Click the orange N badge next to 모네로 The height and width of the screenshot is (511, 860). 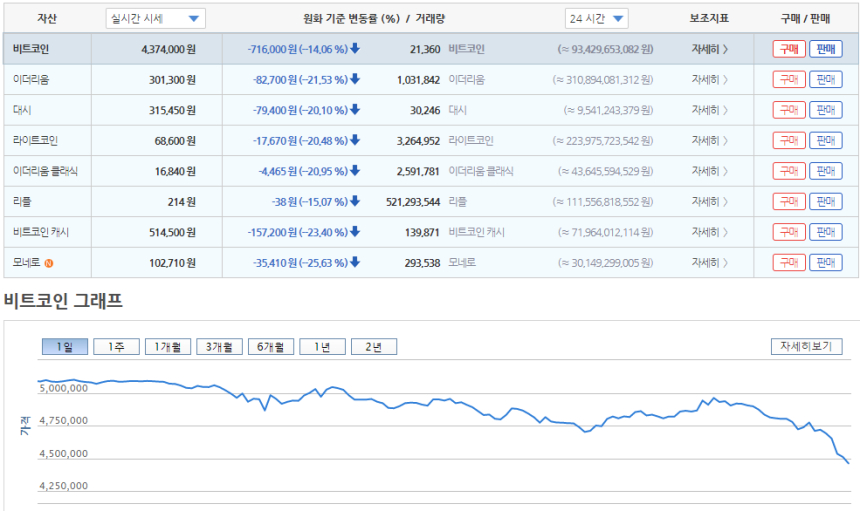(49, 263)
